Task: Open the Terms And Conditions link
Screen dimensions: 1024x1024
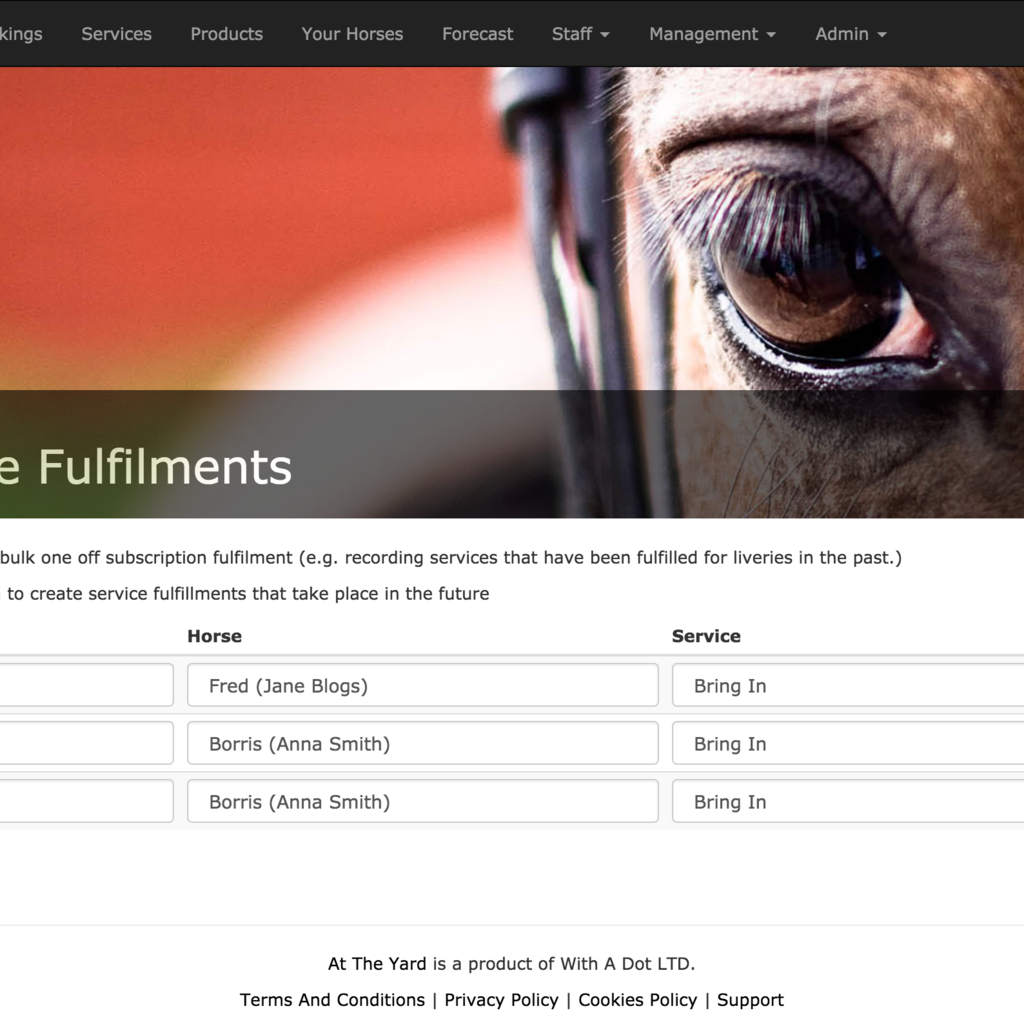Action: coord(332,1000)
